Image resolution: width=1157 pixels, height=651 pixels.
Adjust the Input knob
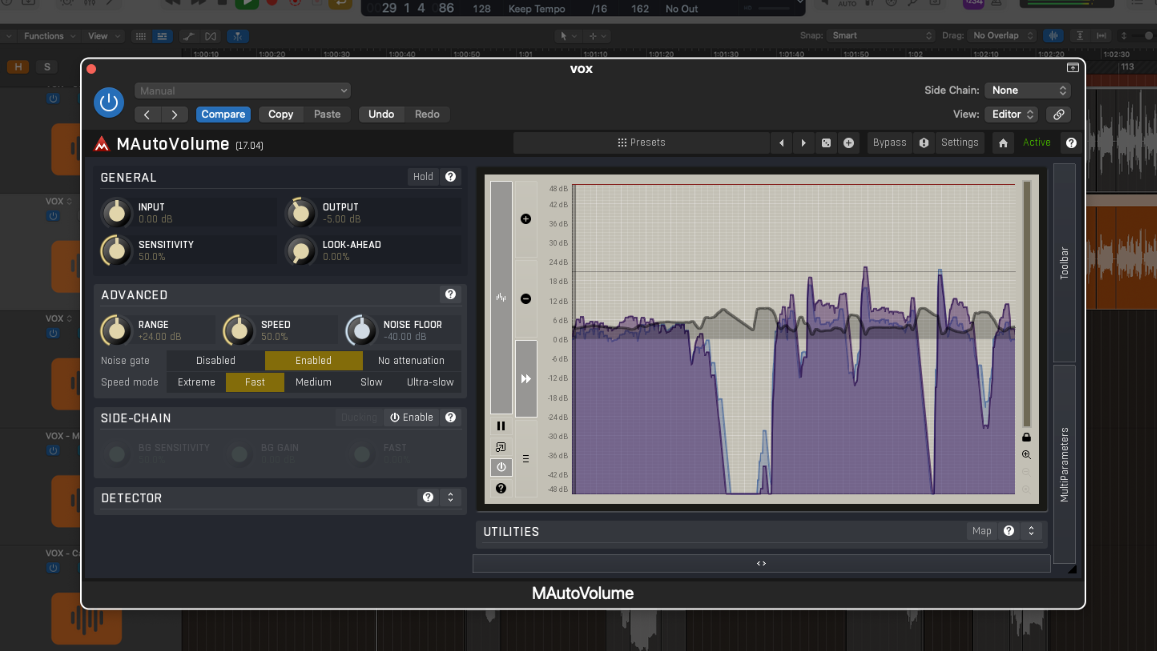coord(116,213)
